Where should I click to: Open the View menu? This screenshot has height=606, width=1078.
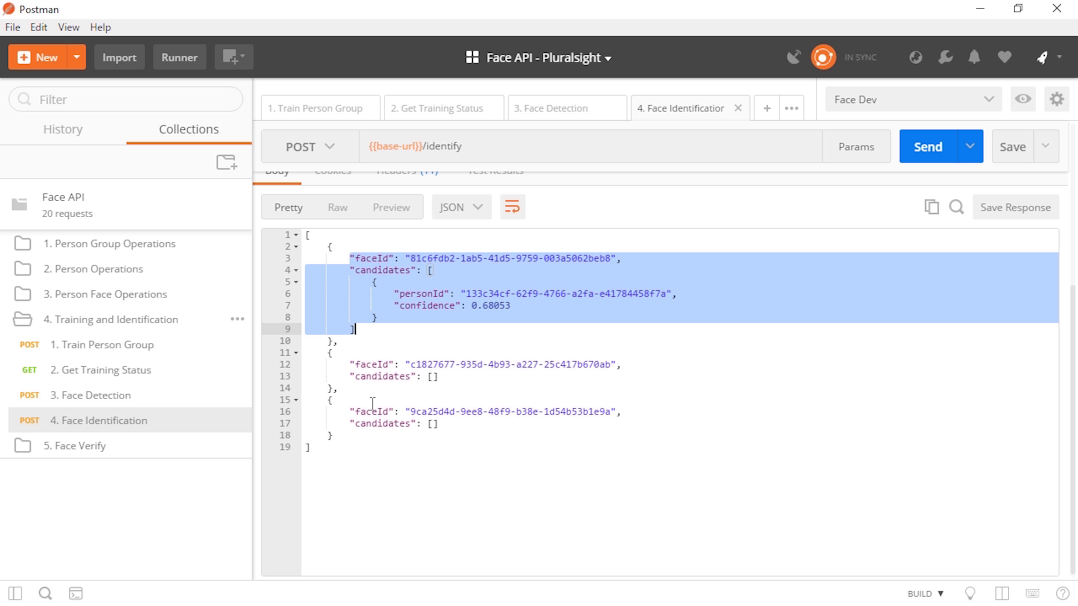[68, 27]
